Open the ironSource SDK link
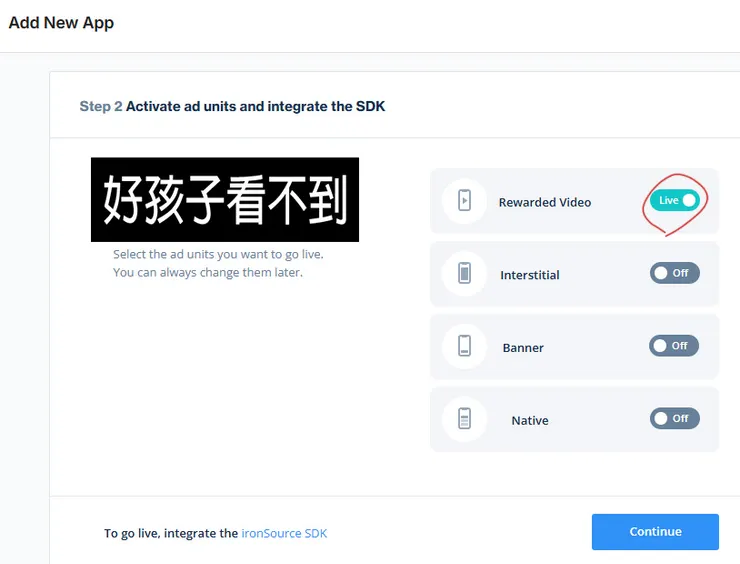Screen dimensions: 740x564 (x=284, y=533)
